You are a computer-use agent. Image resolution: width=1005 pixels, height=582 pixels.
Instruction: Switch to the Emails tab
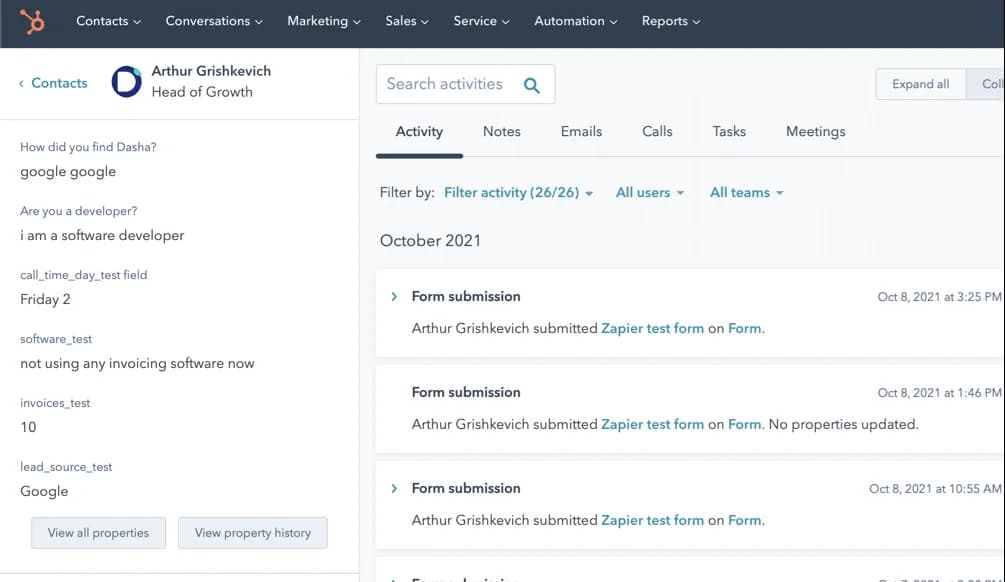tap(581, 131)
